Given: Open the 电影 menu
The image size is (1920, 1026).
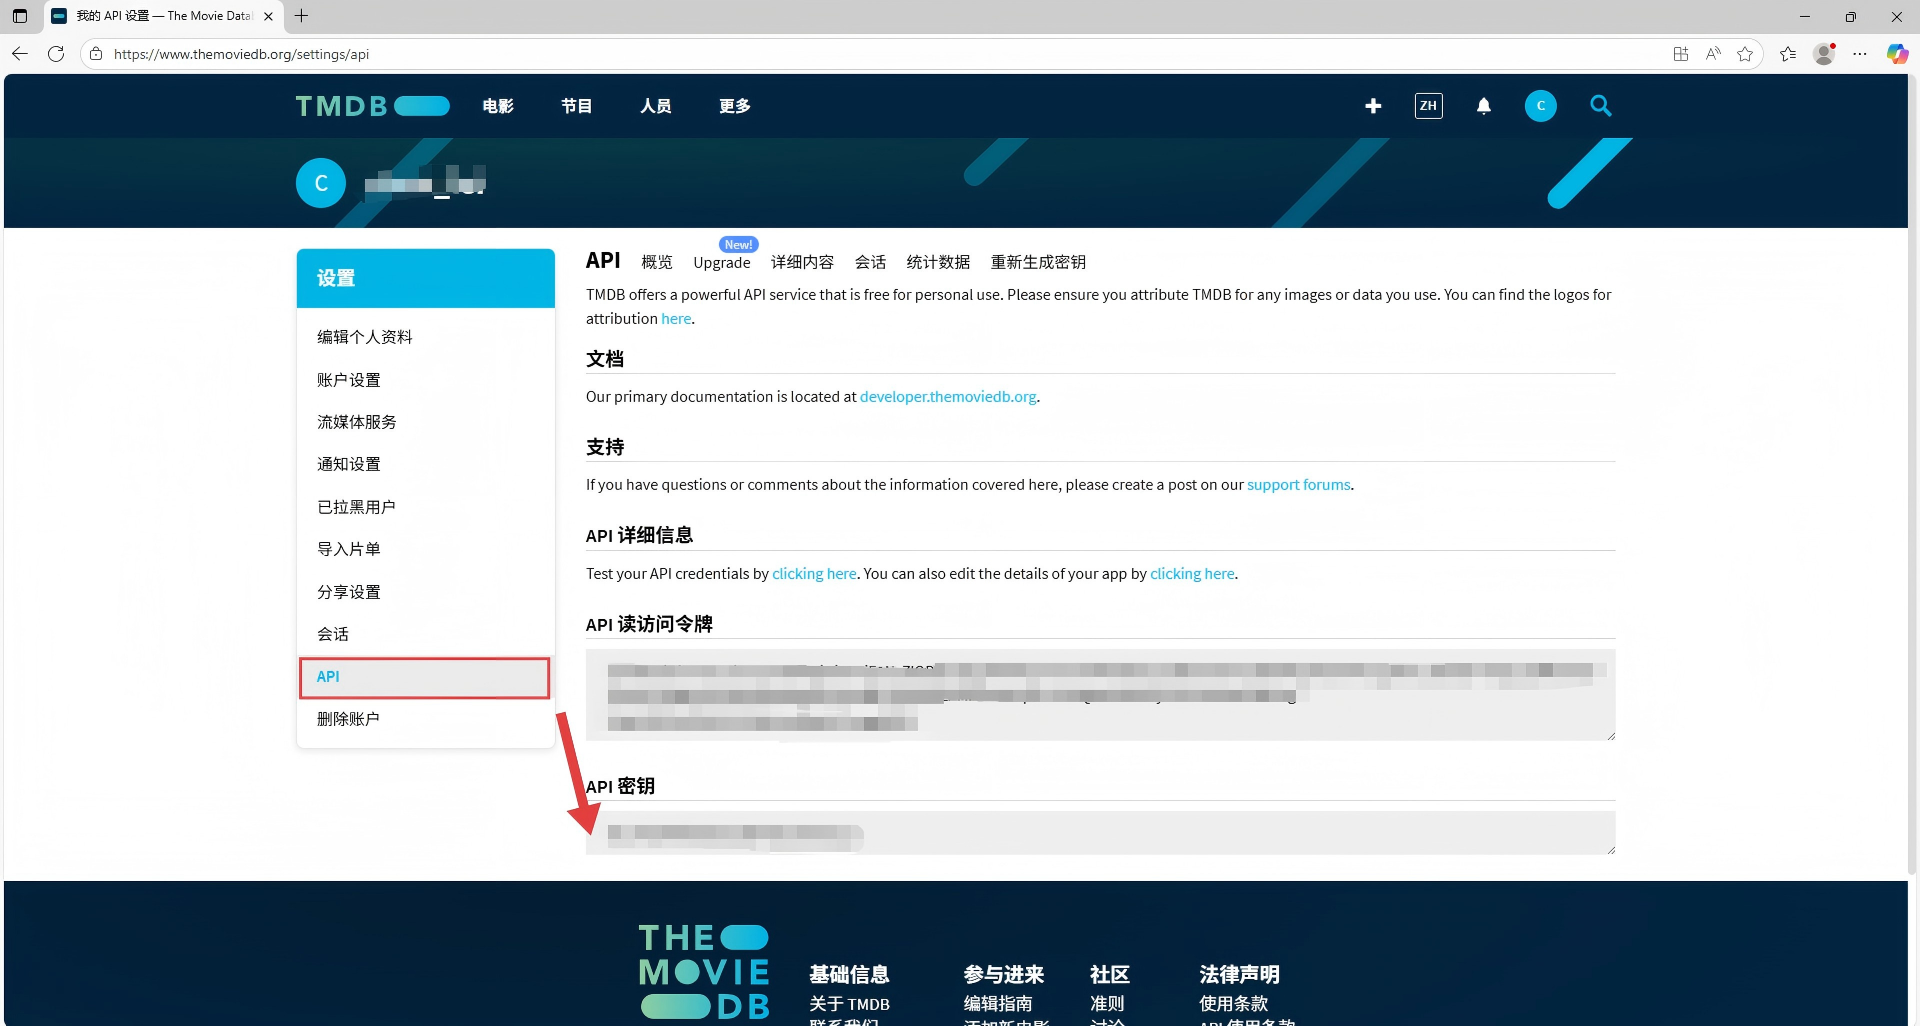Looking at the screenshot, I should (498, 106).
